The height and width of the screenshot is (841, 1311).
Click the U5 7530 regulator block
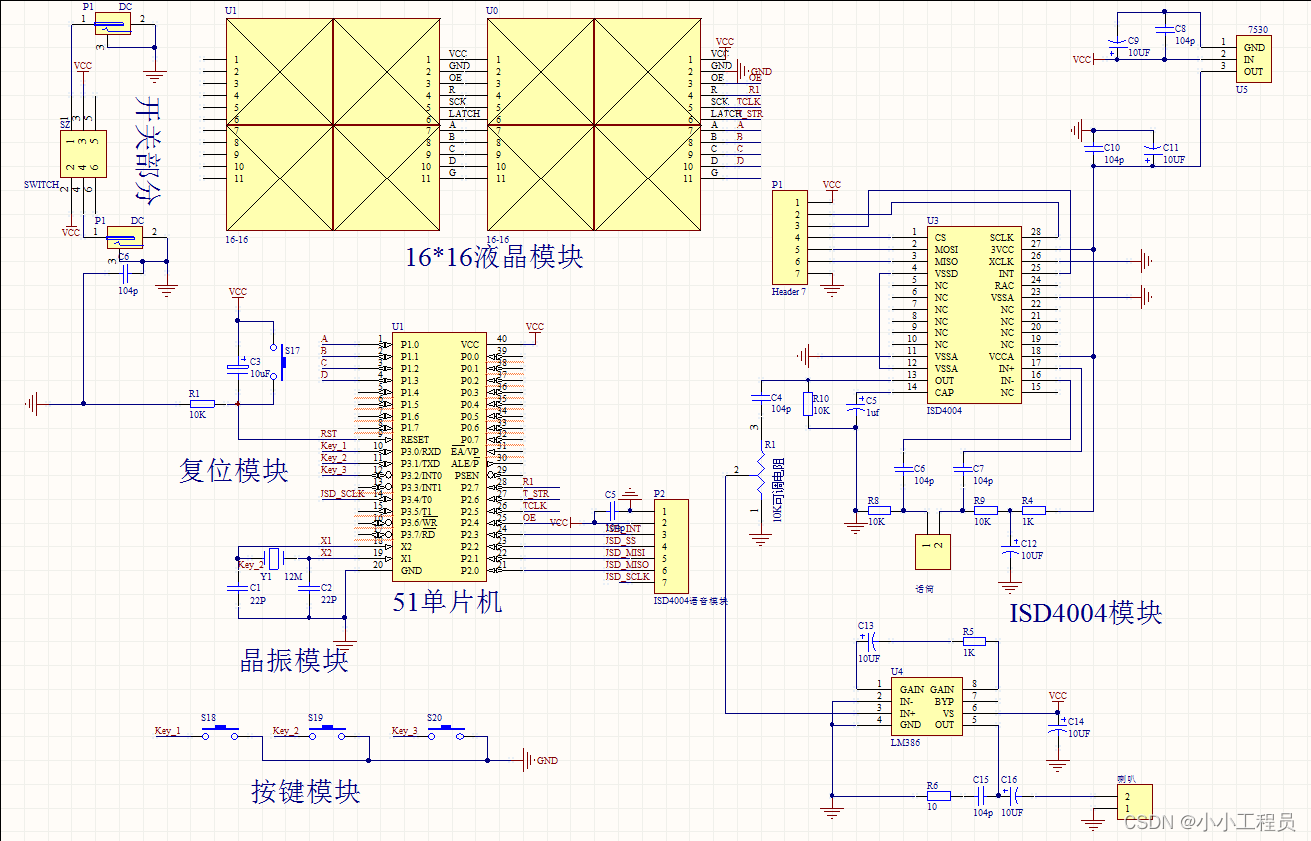coord(1254,60)
